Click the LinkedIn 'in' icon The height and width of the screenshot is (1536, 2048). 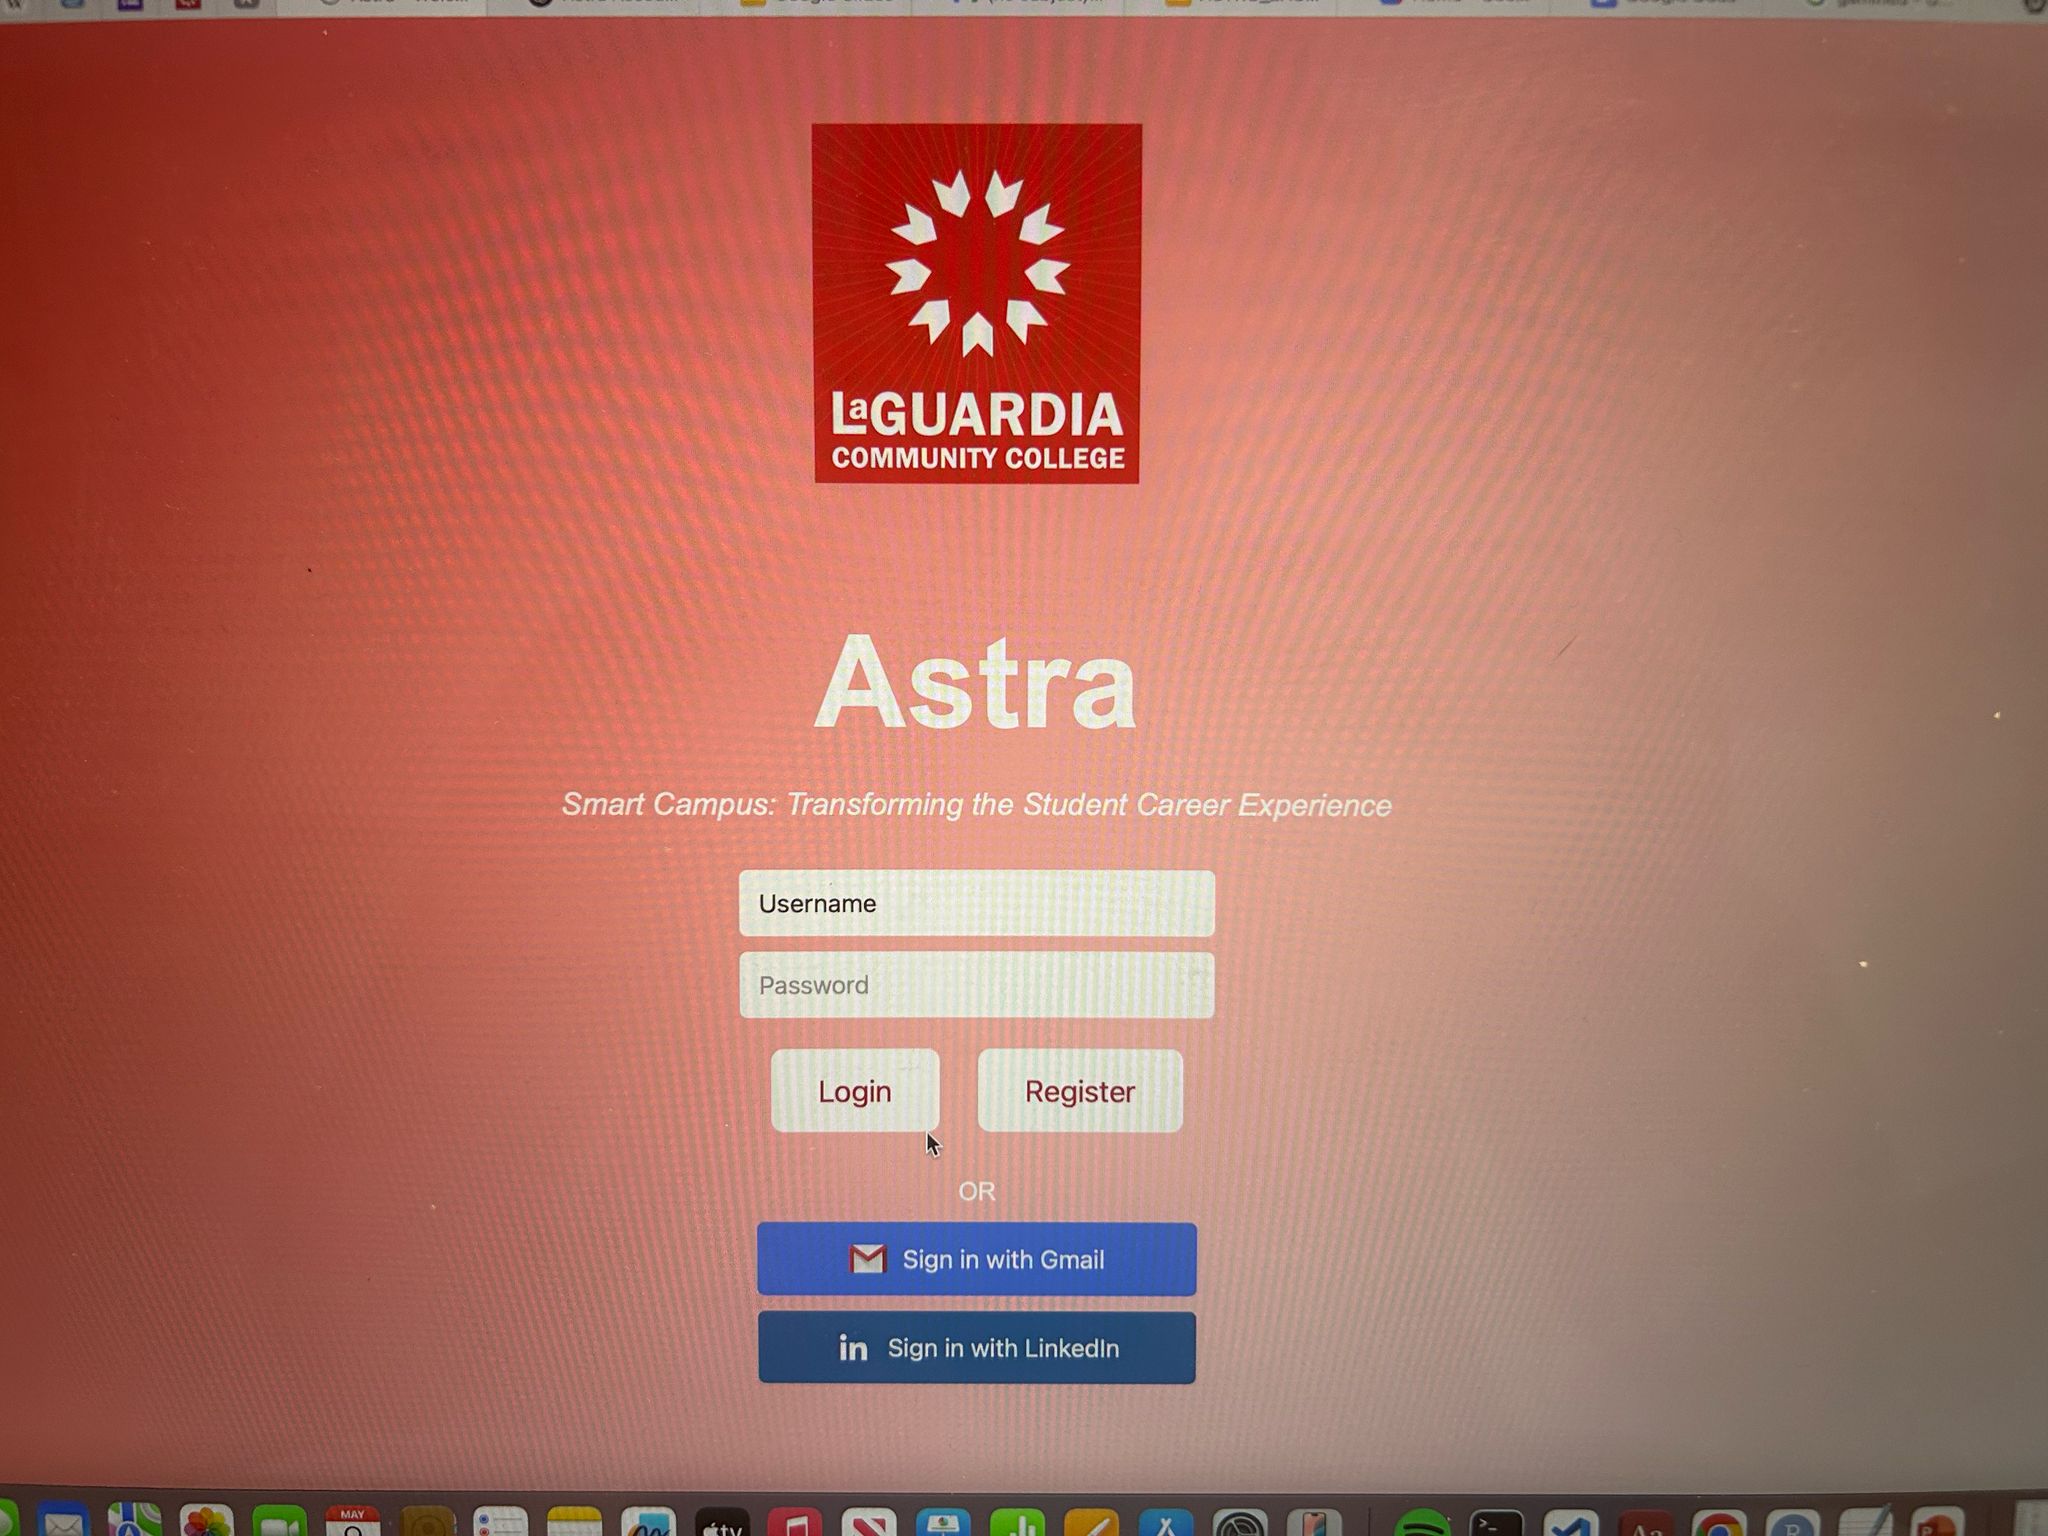click(852, 1348)
